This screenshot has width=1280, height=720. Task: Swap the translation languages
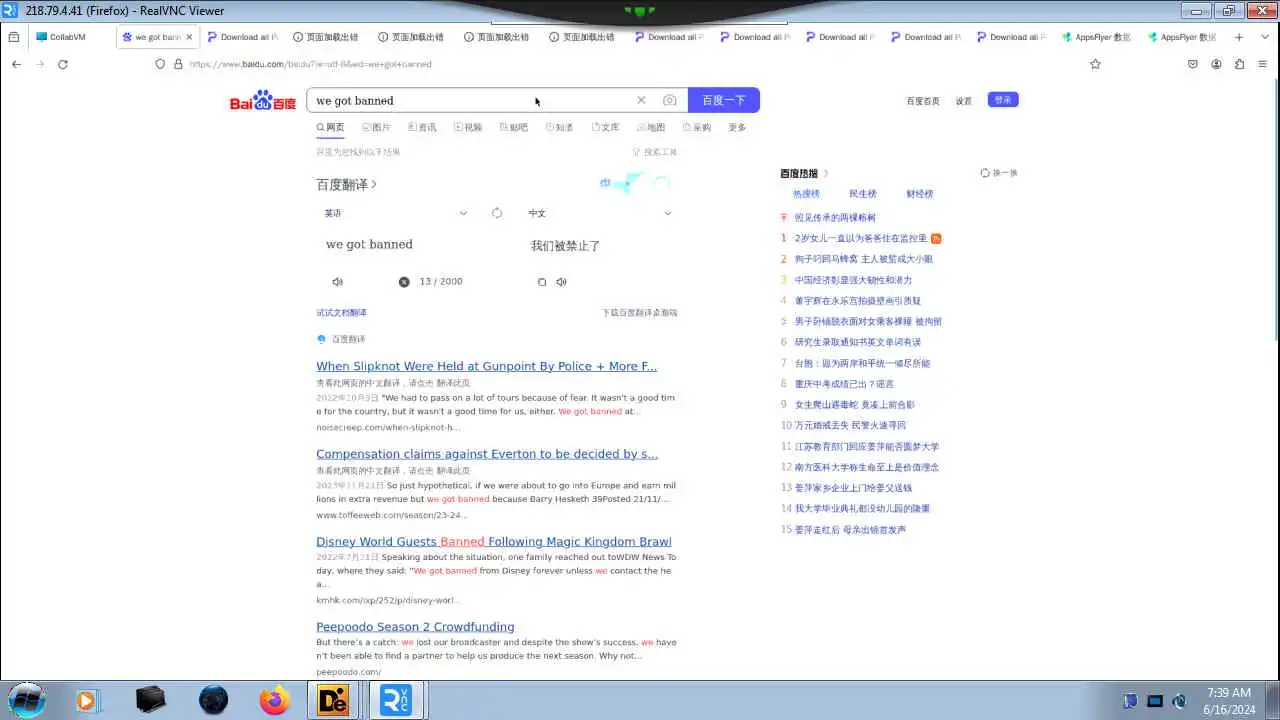click(497, 213)
